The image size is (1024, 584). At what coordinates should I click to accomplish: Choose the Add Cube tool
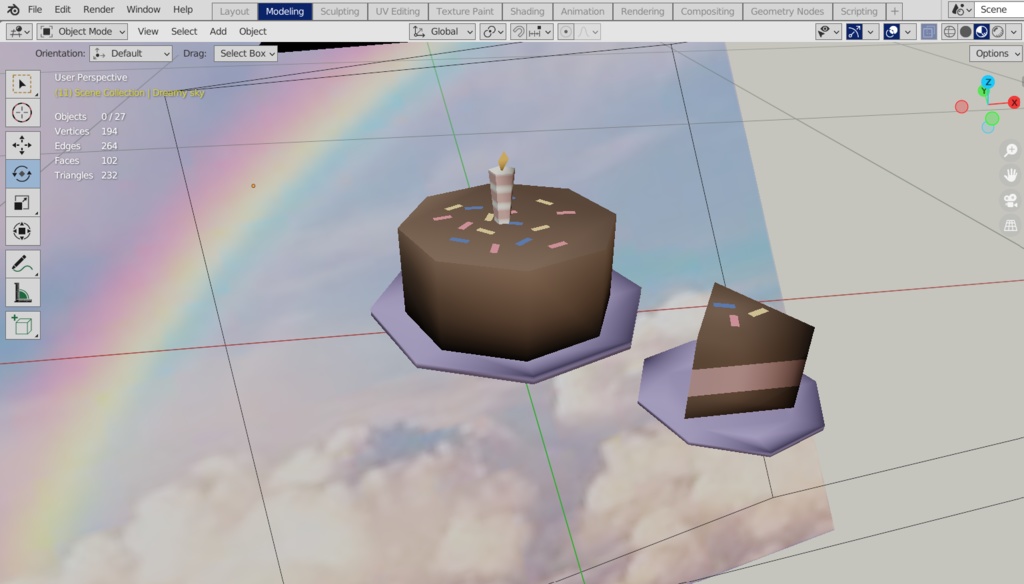pos(22,325)
